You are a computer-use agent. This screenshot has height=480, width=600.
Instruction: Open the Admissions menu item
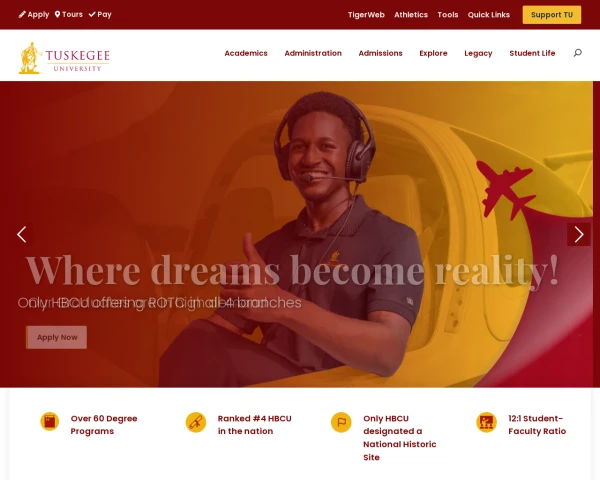pos(380,53)
